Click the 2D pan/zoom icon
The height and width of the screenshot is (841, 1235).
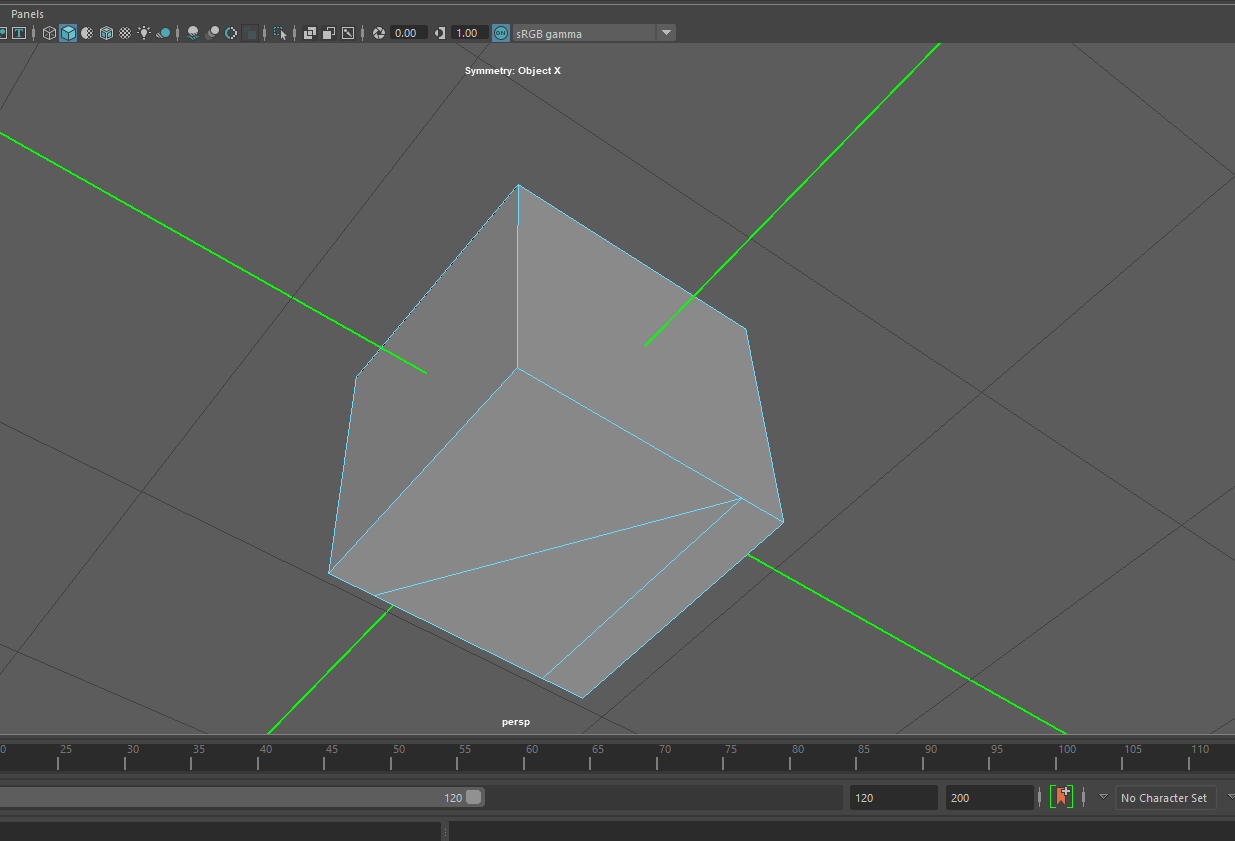click(348, 33)
